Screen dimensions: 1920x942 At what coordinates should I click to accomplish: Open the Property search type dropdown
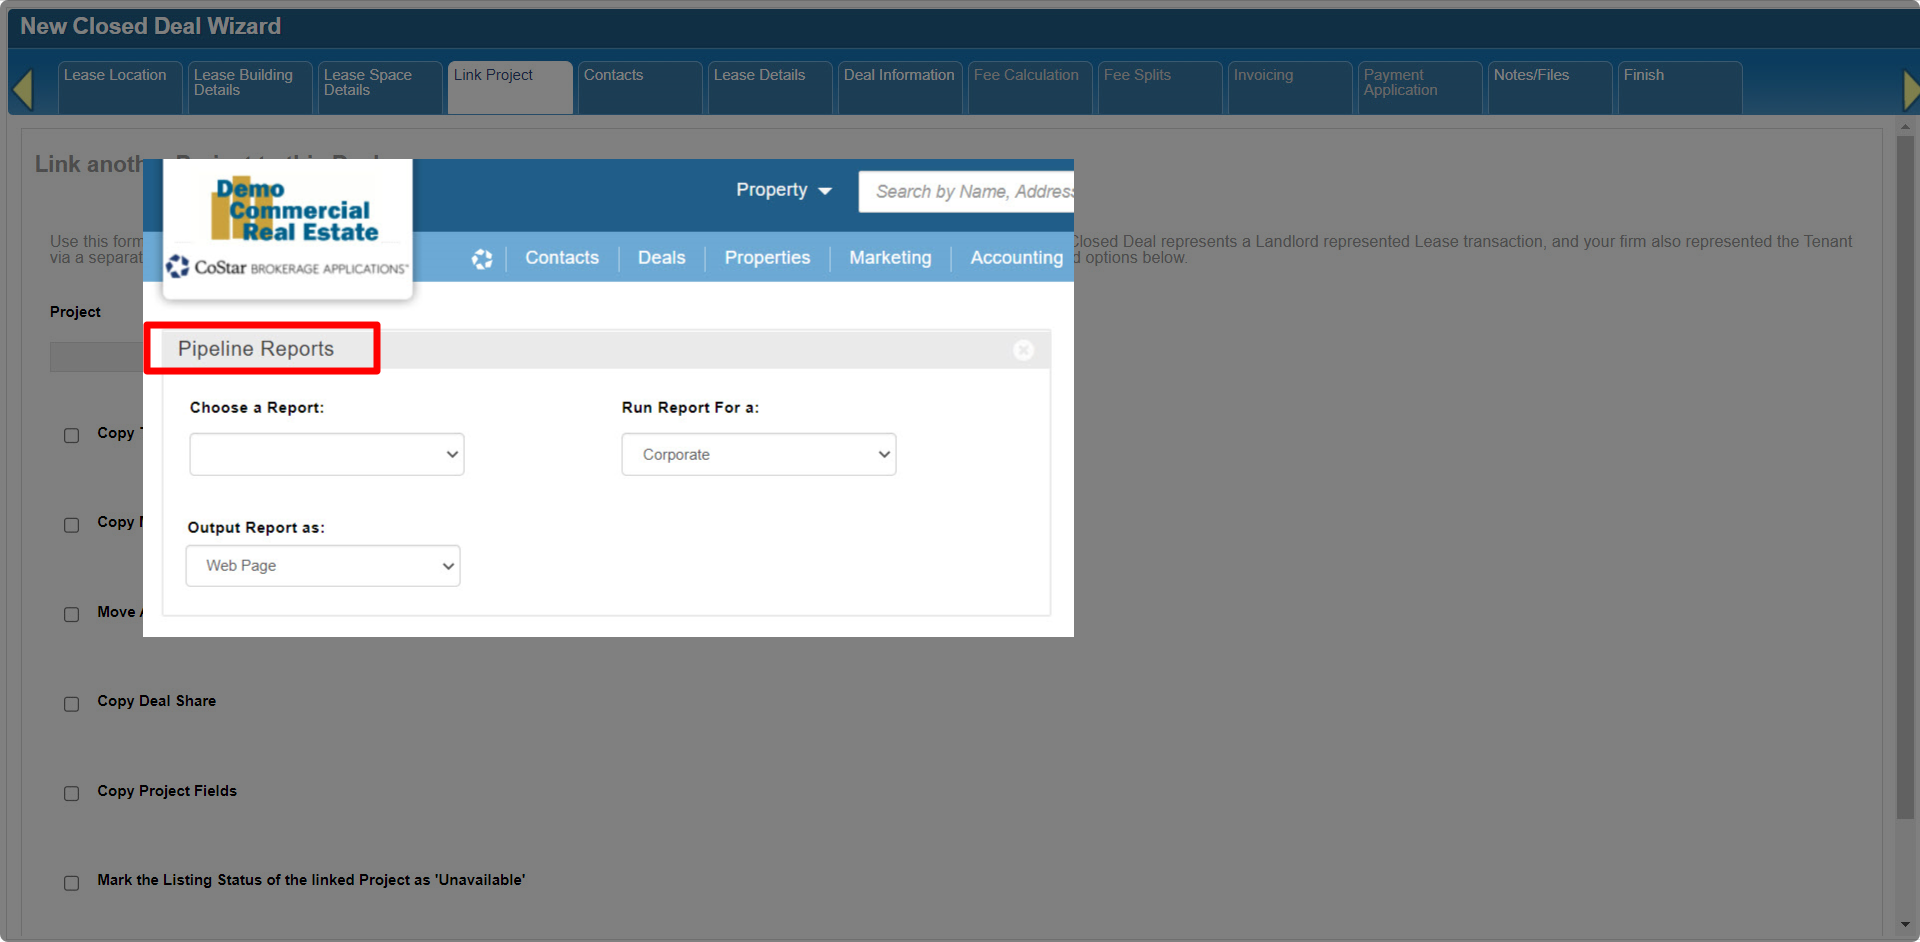click(783, 190)
